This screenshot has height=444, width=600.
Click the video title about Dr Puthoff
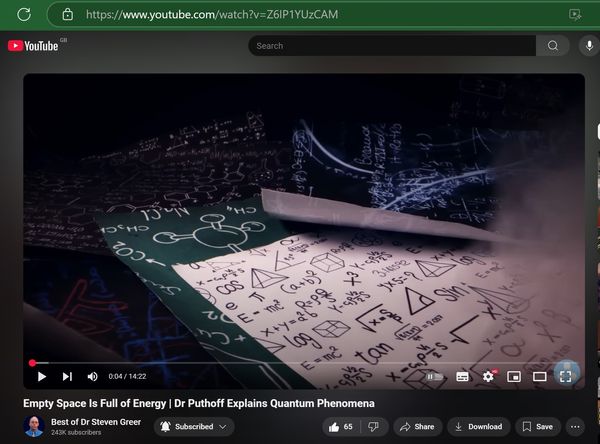click(x=199, y=403)
